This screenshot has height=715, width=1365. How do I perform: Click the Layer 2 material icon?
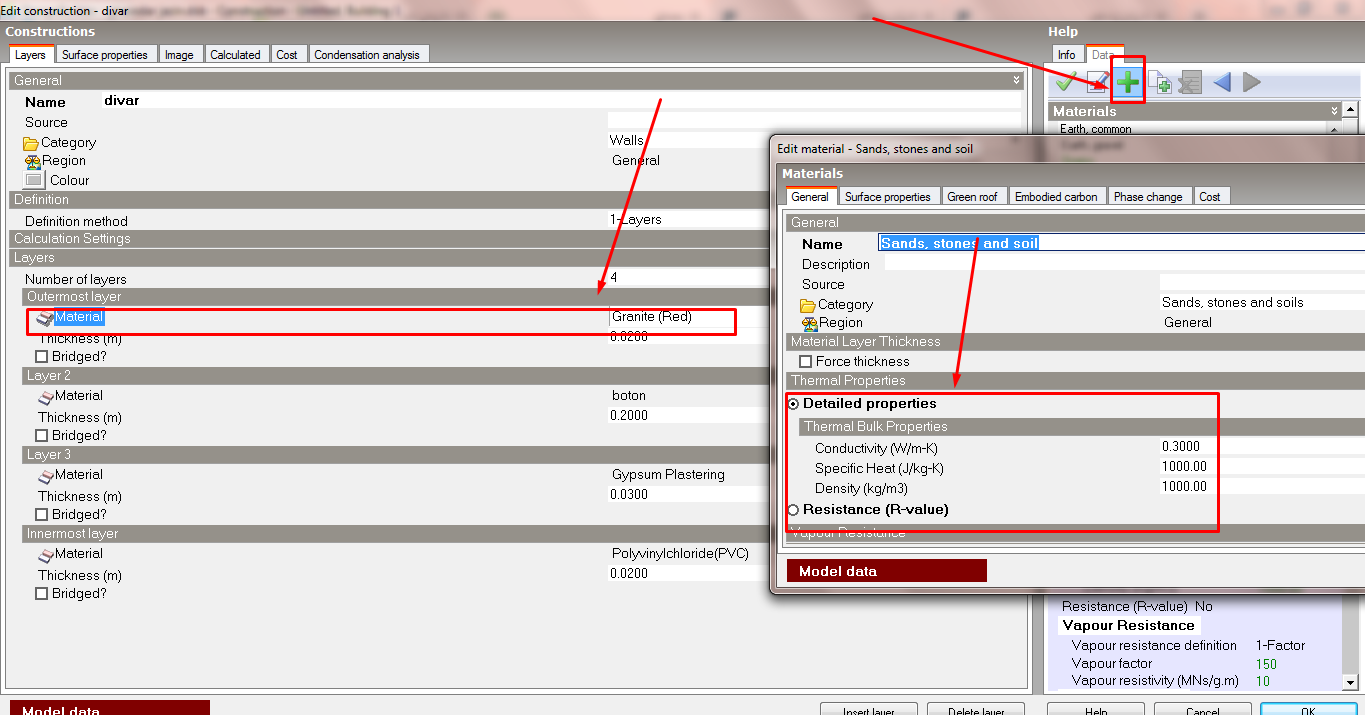[x=45, y=397]
